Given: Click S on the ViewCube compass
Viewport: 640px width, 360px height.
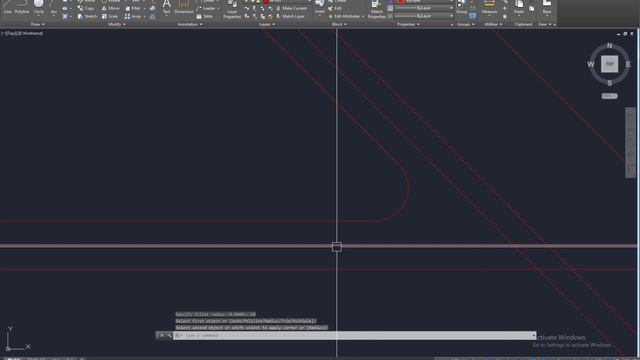Looking at the screenshot, I should coord(609,83).
